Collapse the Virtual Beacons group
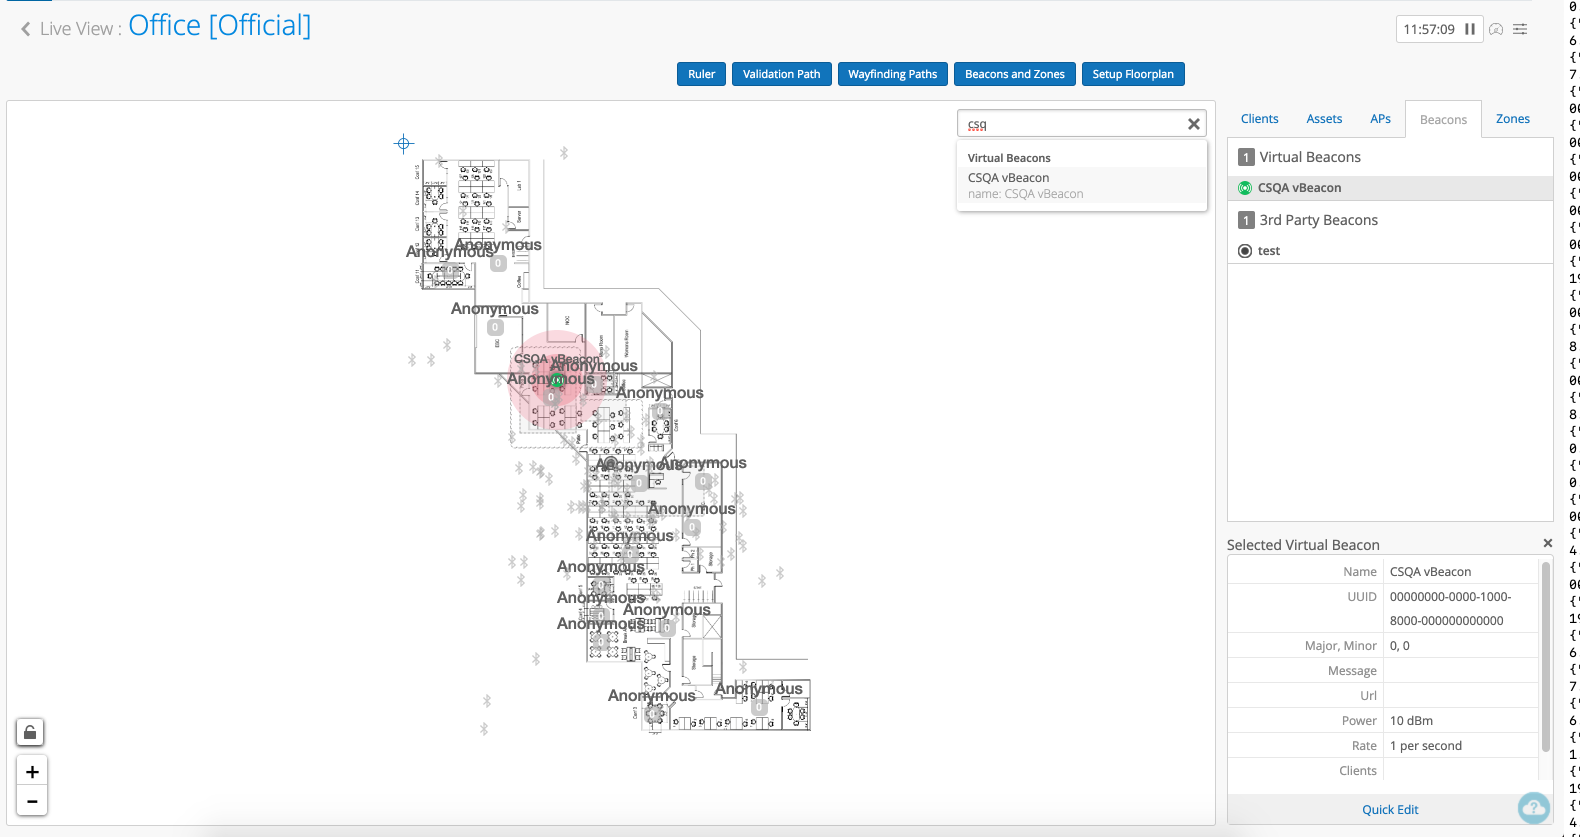Screen dimensions: 1580x837 (1309, 157)
